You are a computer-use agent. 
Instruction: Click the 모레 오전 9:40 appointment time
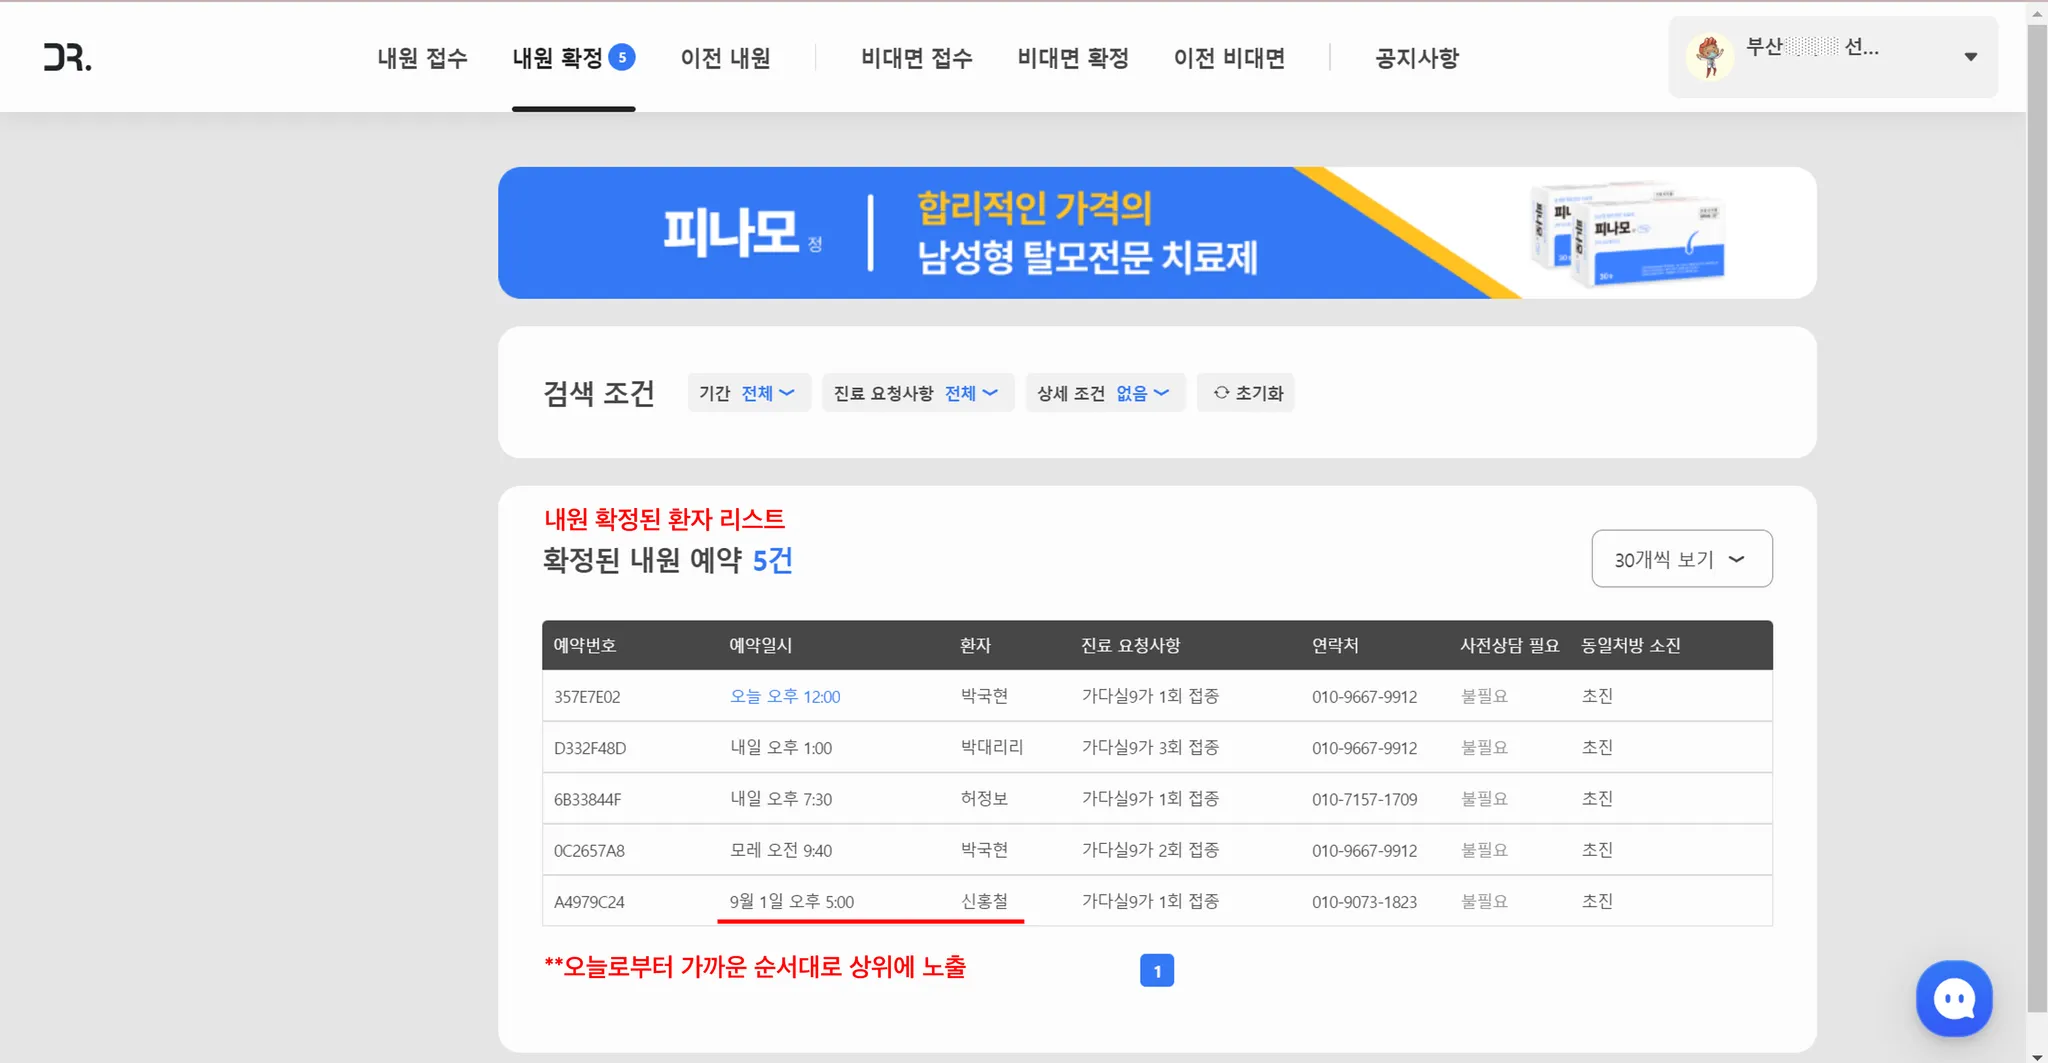point(781,851)
